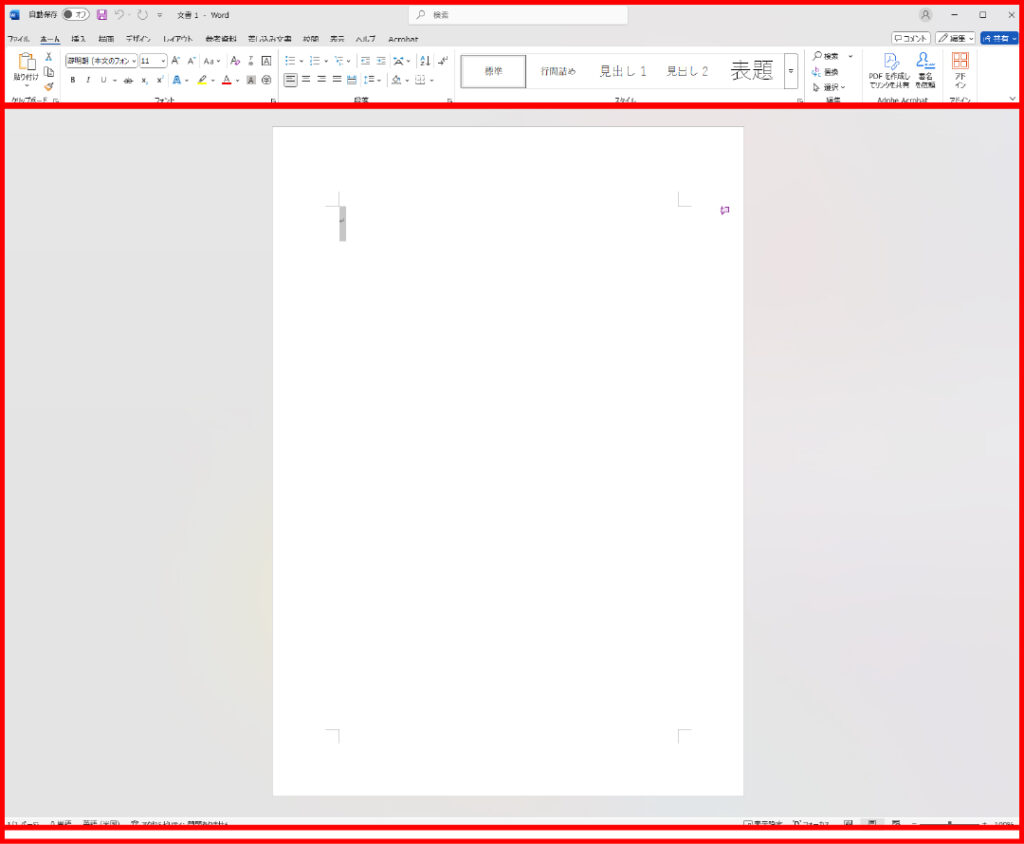This screenshot has width=1024, height=844.
Task: Decrease font size with smaller A icon
Action: point(191,61)
